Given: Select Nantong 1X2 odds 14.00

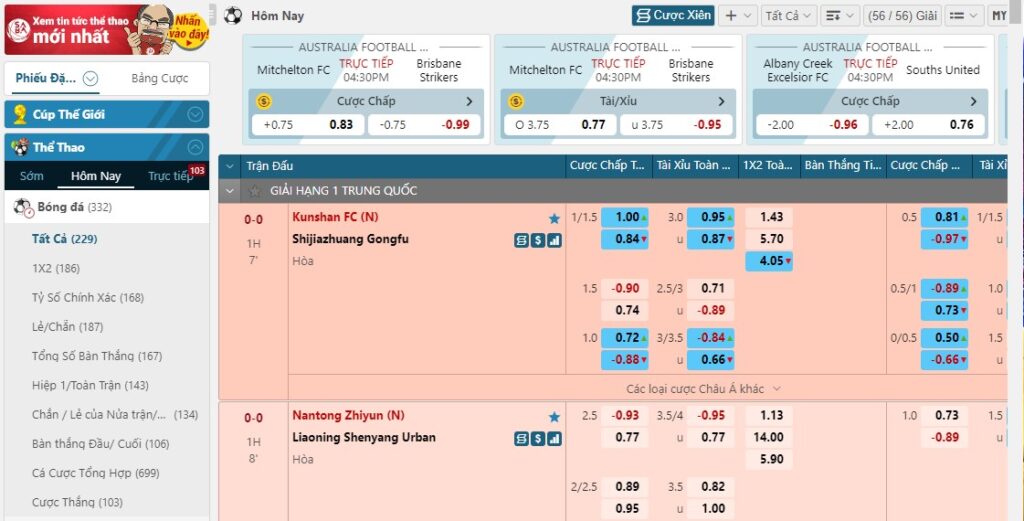Looking at the screenshot, I should 769,437.
